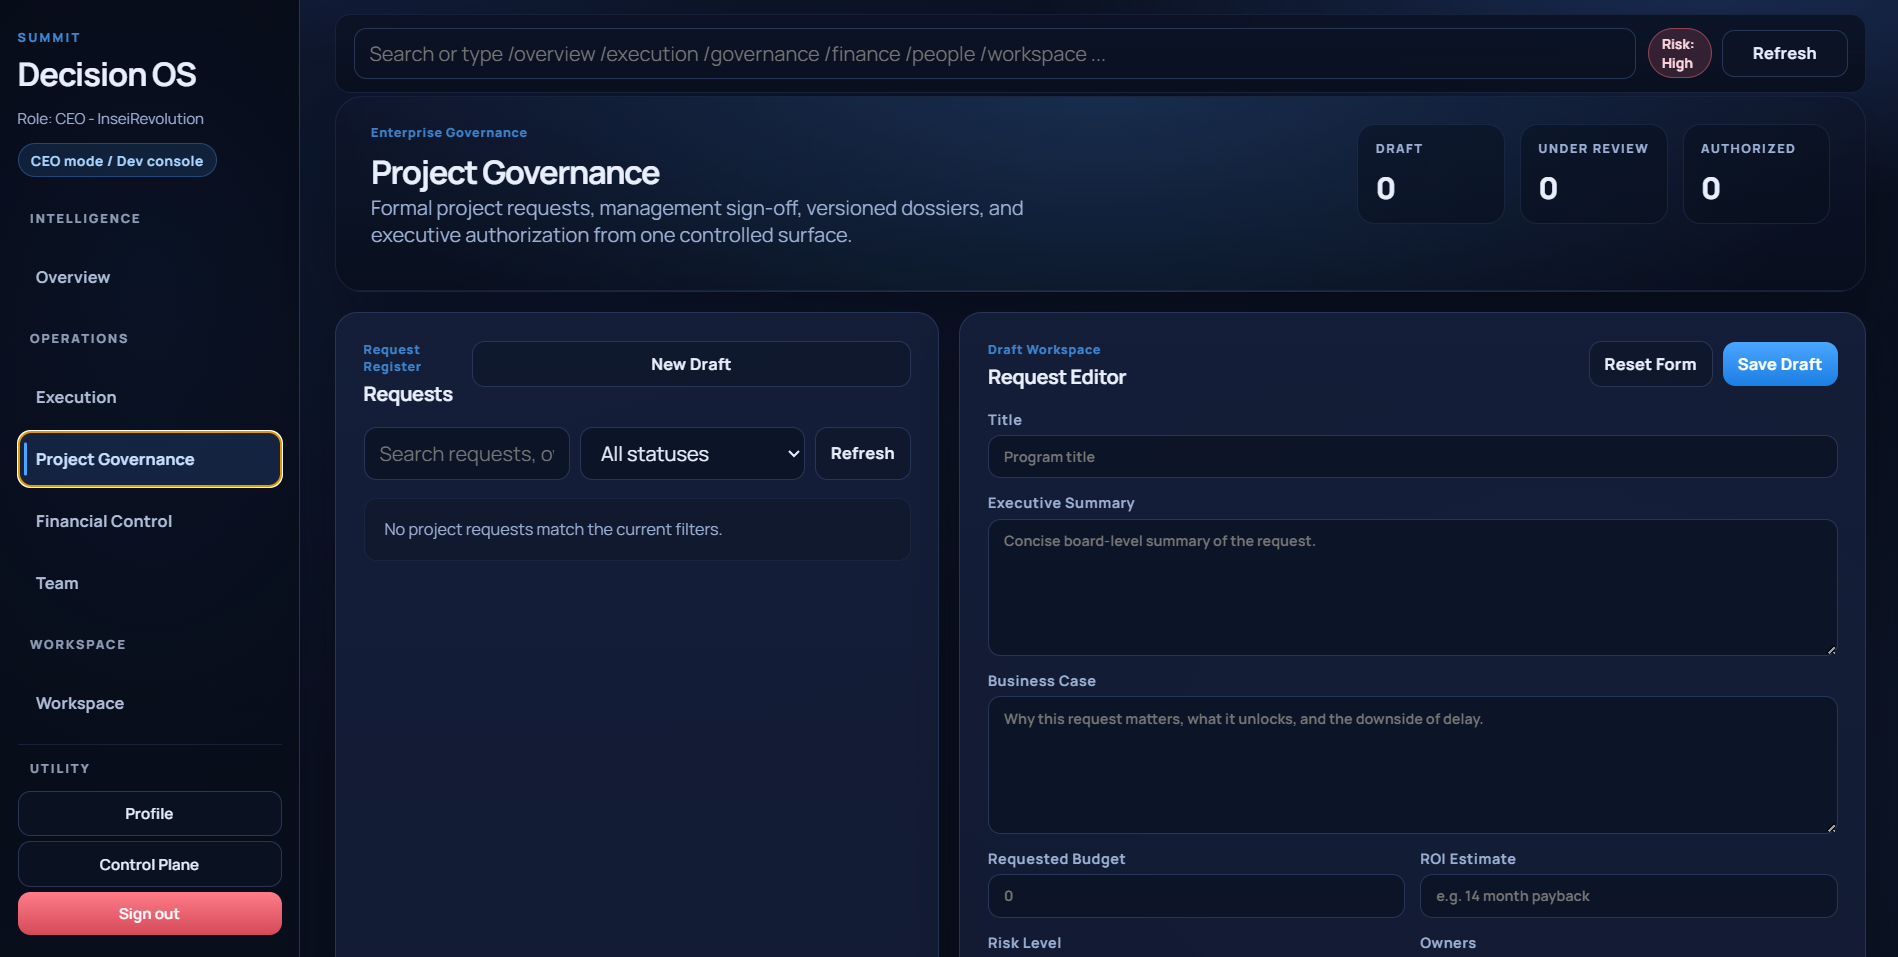Click the Risk: High indicator

[x=1679, y=54]
